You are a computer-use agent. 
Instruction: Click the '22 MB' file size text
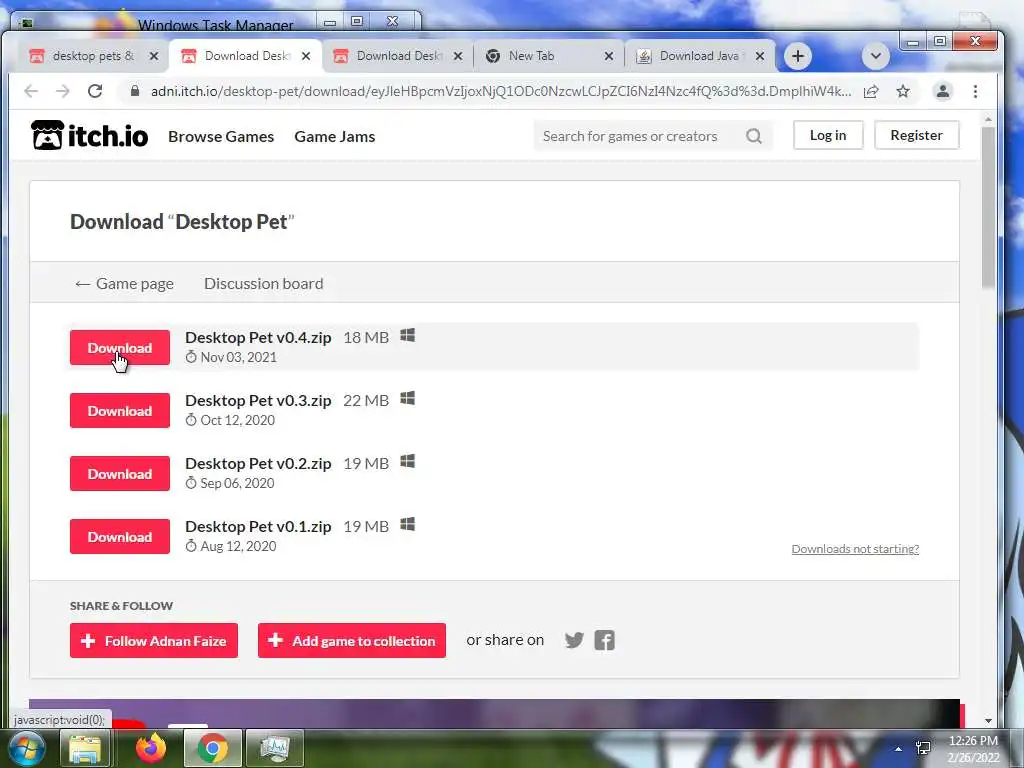pos(366,400)
